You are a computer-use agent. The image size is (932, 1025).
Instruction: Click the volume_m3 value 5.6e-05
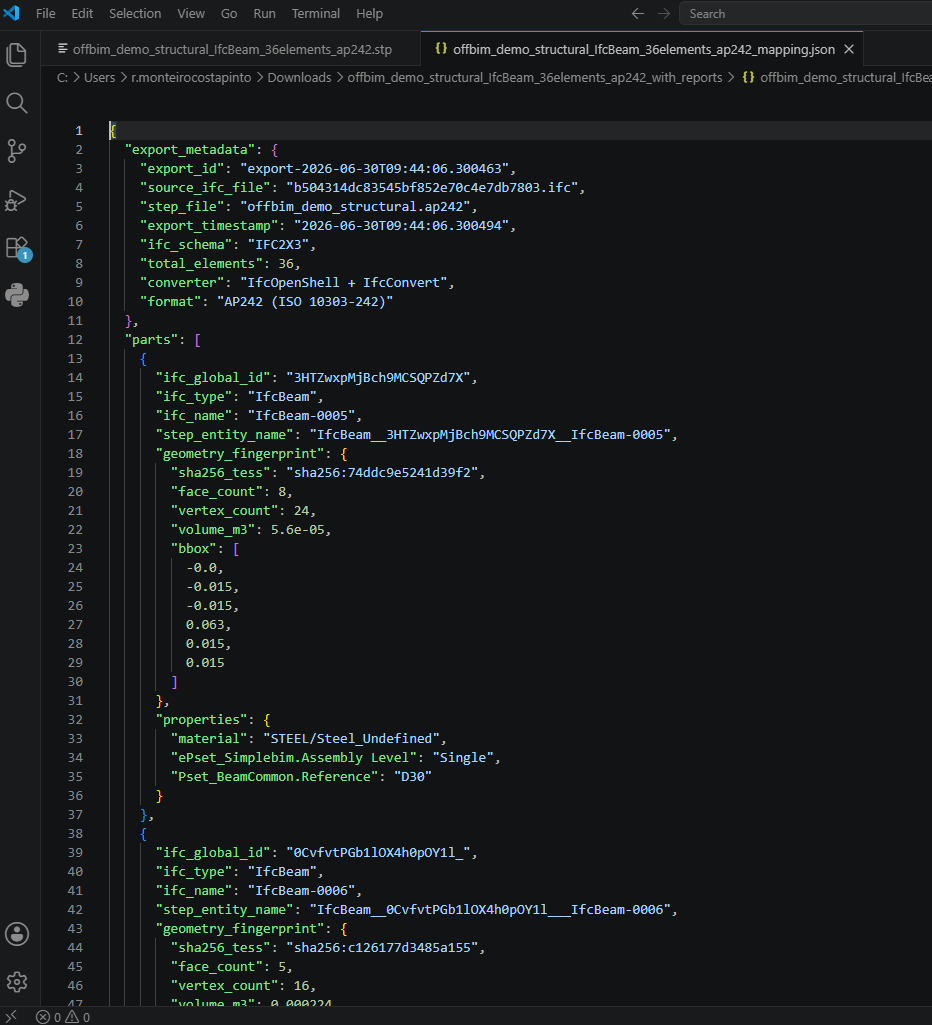pos(297,529)
